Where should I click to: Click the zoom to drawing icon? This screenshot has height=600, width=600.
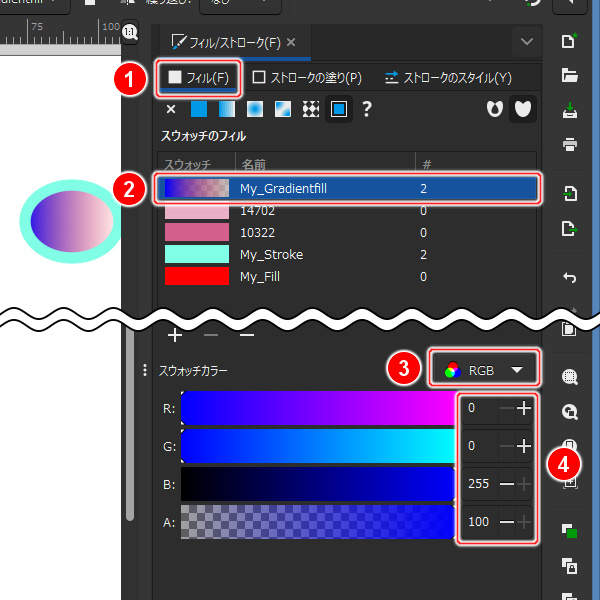point(569,412)
